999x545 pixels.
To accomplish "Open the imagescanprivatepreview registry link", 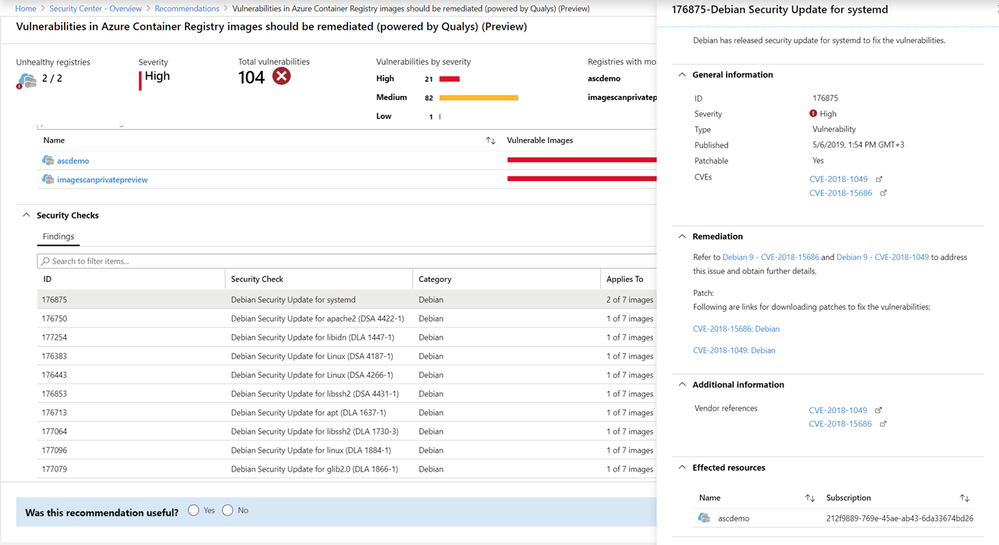I will tap(103, 180).
